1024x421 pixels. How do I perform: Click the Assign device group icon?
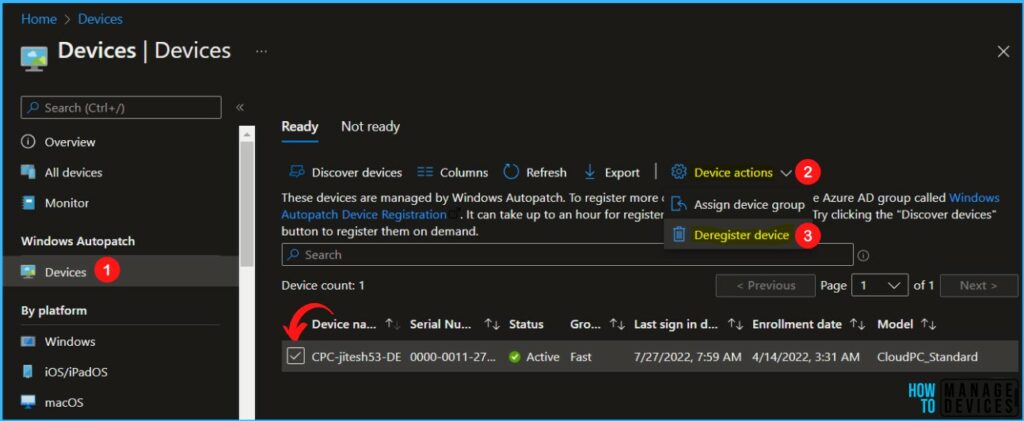pos(679,204)
